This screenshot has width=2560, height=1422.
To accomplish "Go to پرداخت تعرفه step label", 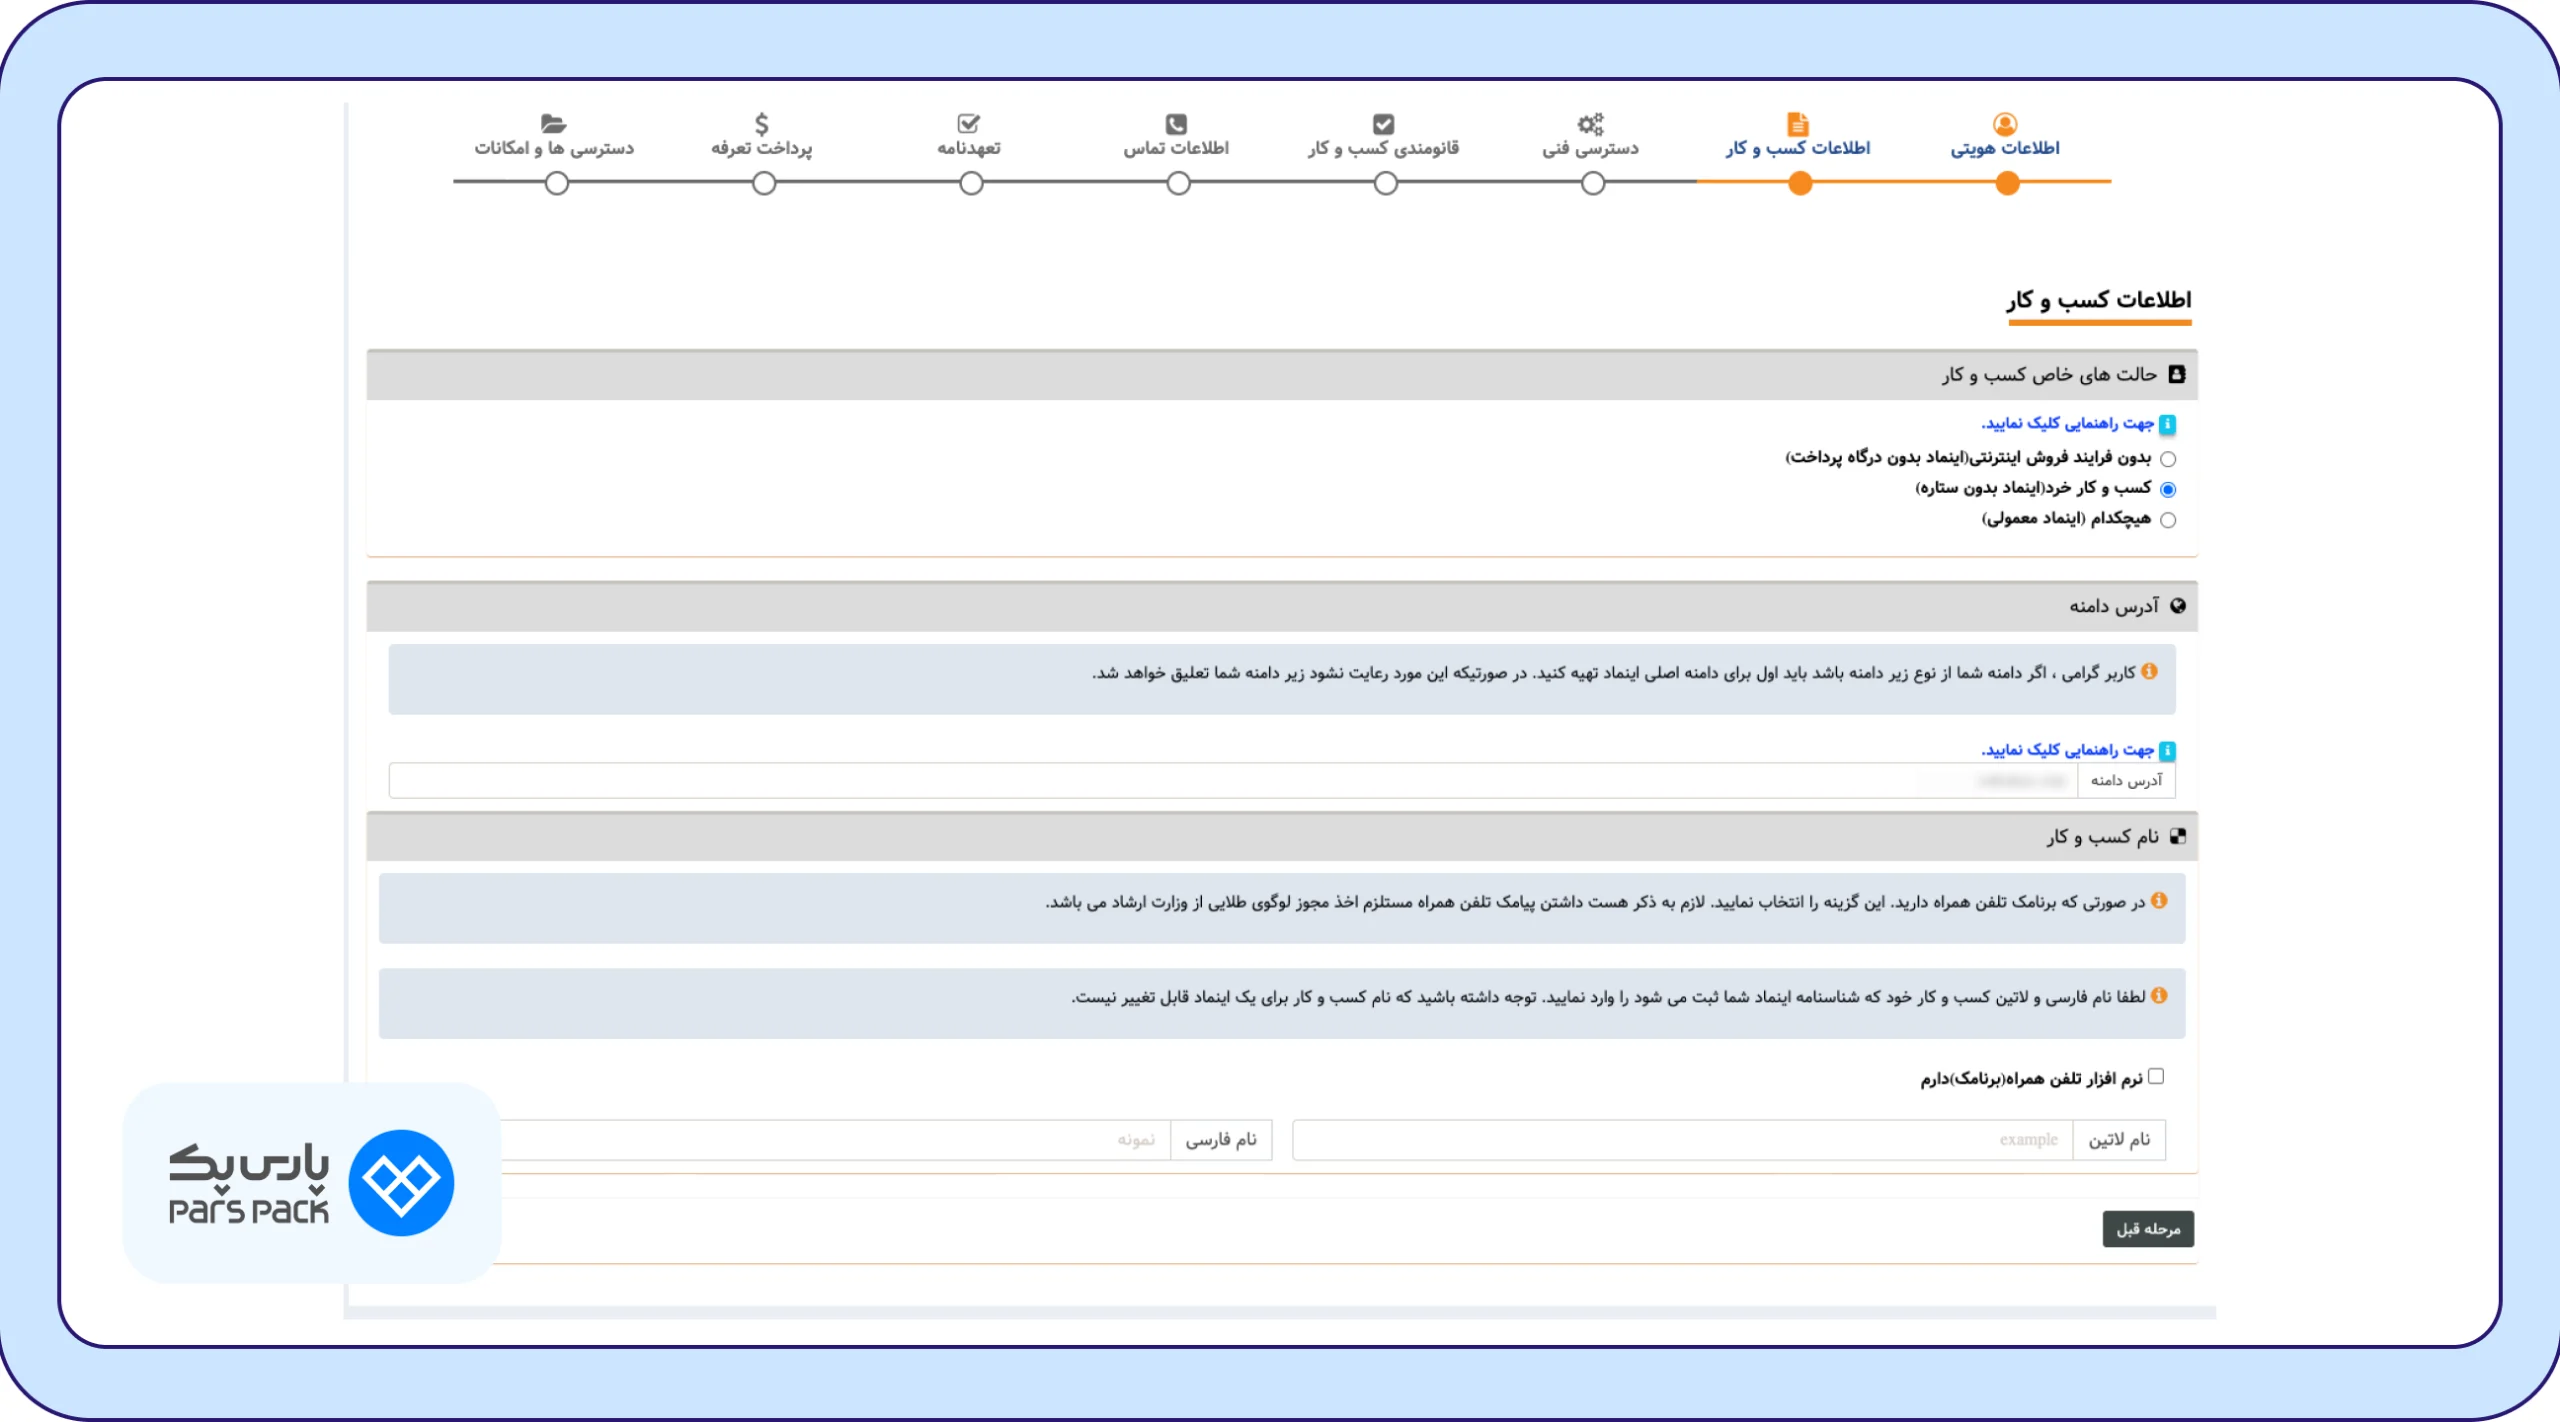I will [762, 148].
